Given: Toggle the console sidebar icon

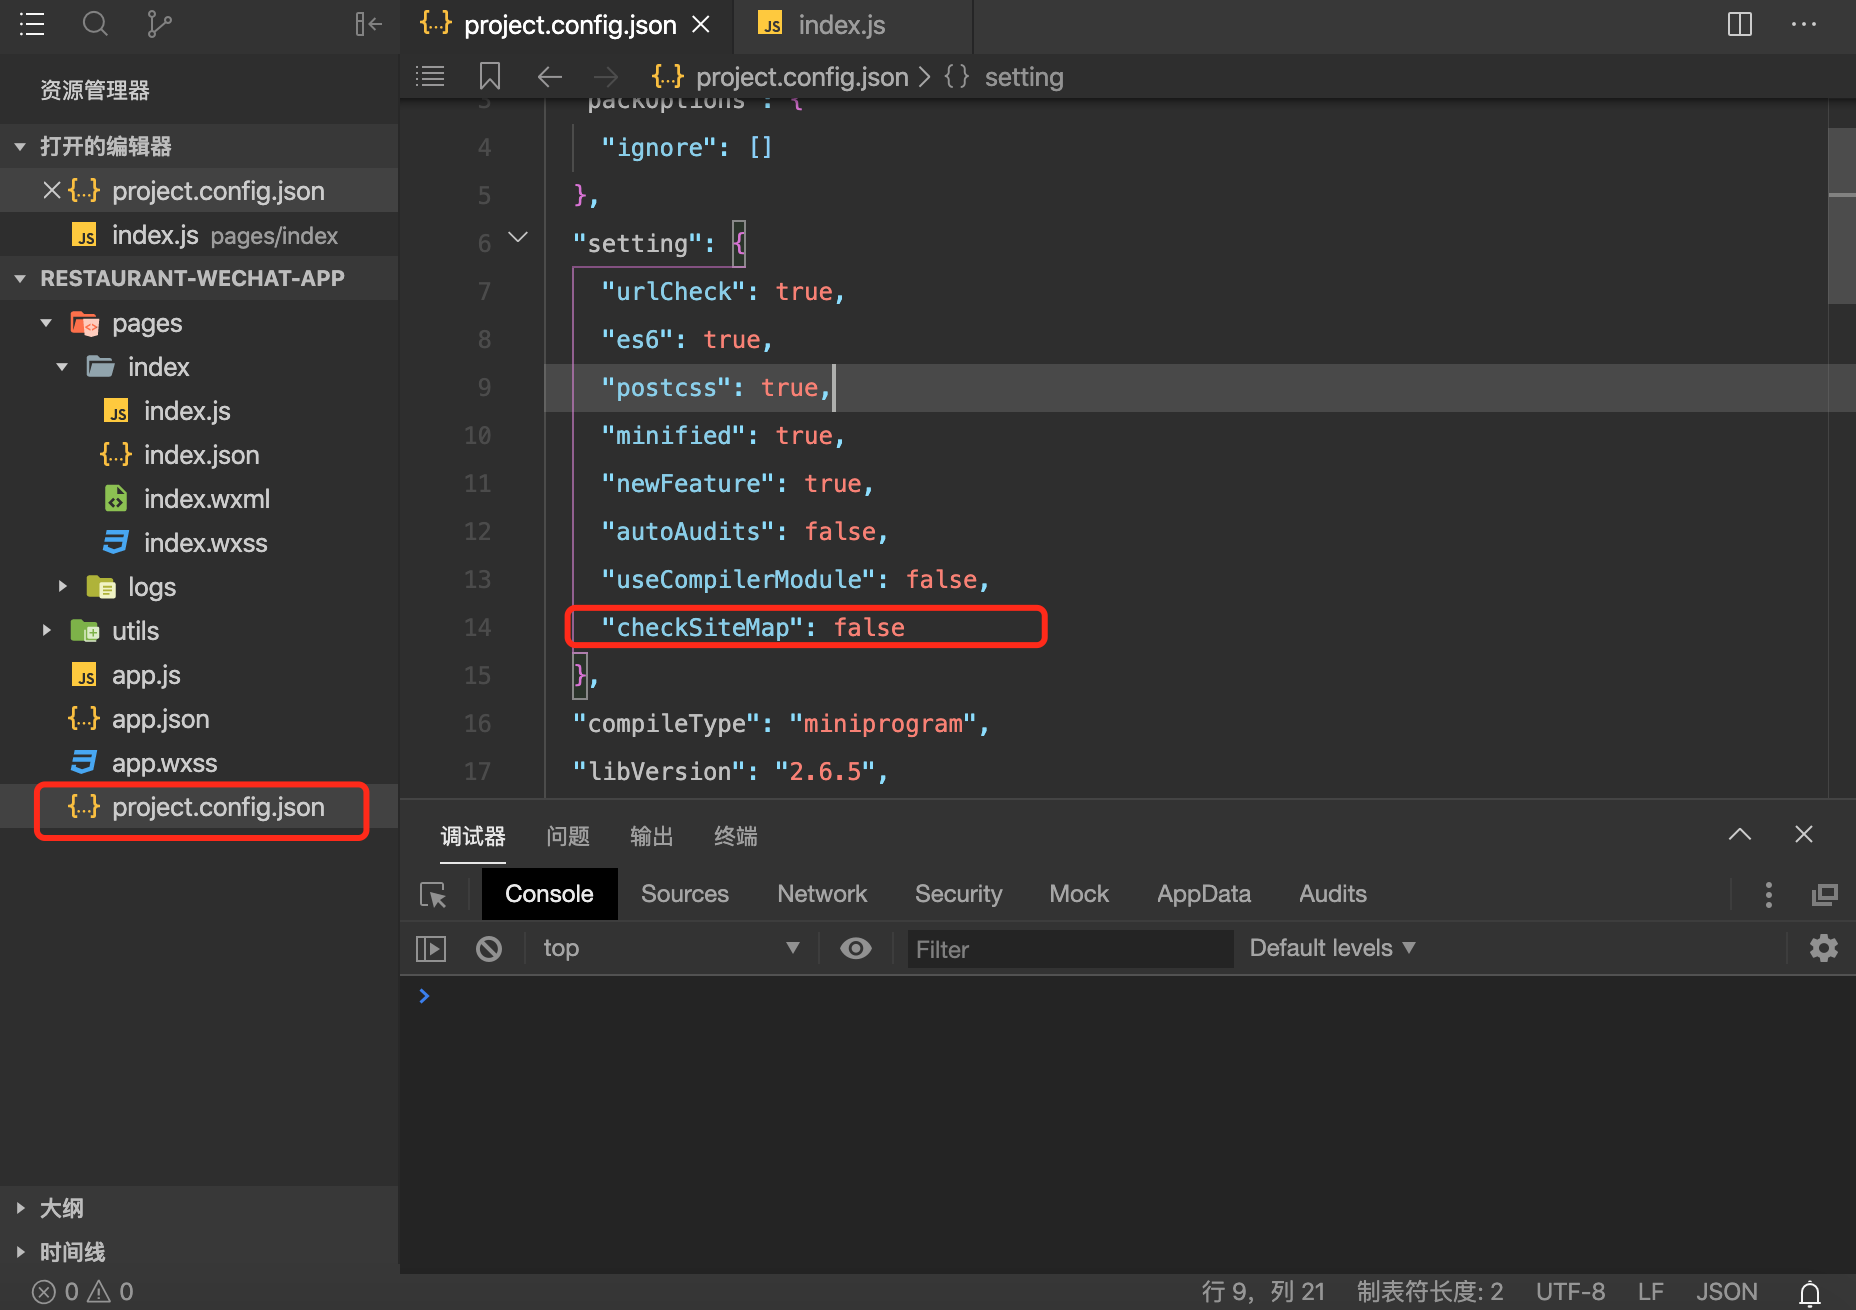Looking at the screenshot, I should pos(431,948).
